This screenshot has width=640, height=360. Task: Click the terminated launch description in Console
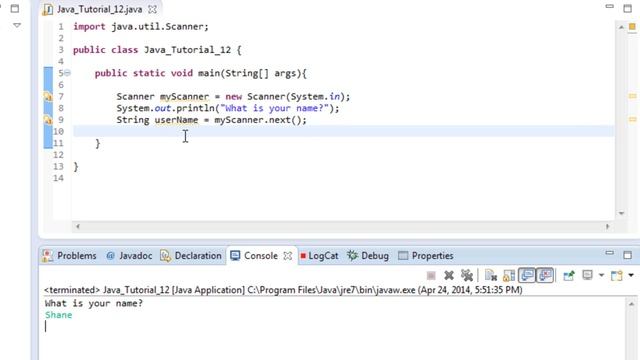(283, 290)
